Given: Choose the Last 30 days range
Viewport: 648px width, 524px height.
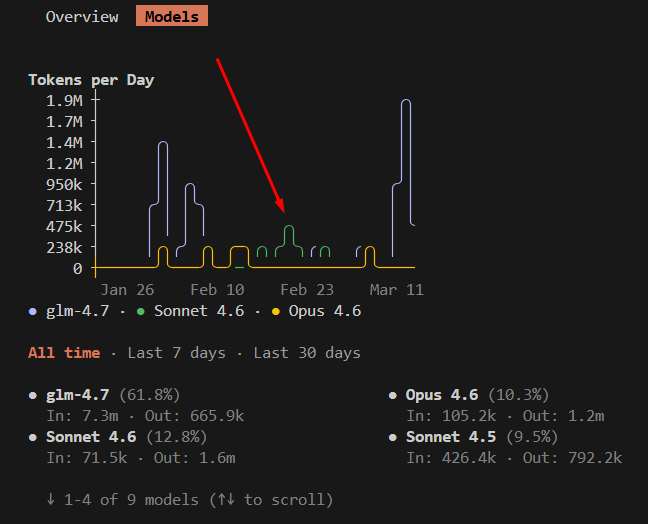Looking at the screenshot, I should click(x=307, y=353).
